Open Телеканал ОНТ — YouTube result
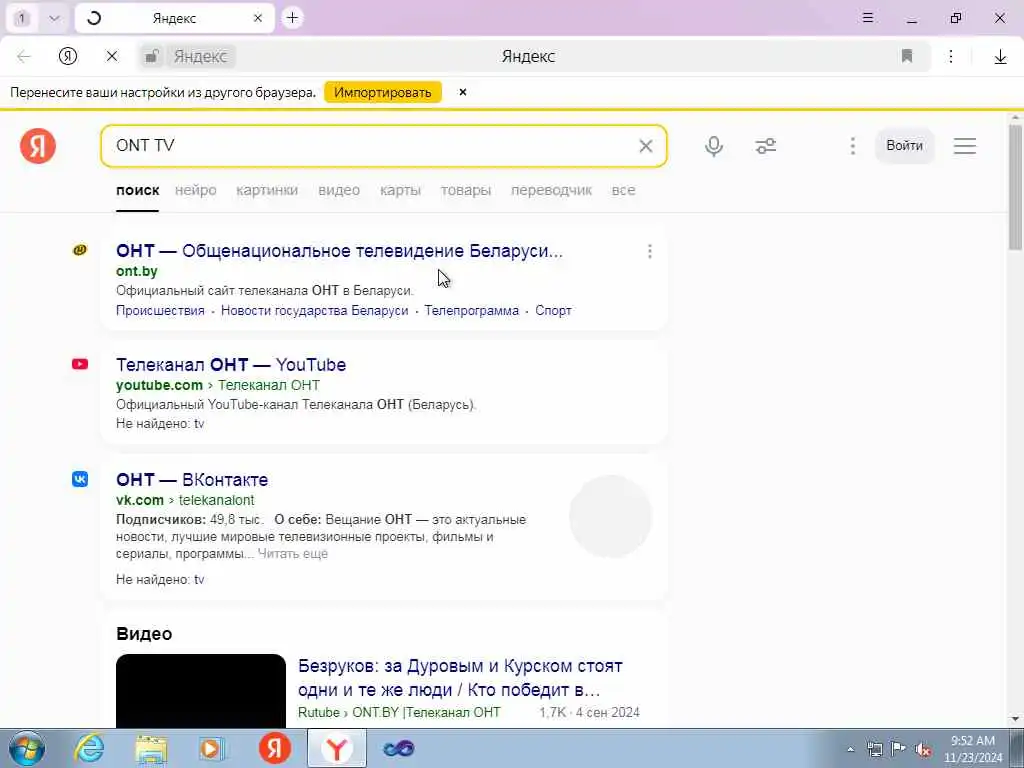This screenshot has width=1024, height=768. (231, 364)
